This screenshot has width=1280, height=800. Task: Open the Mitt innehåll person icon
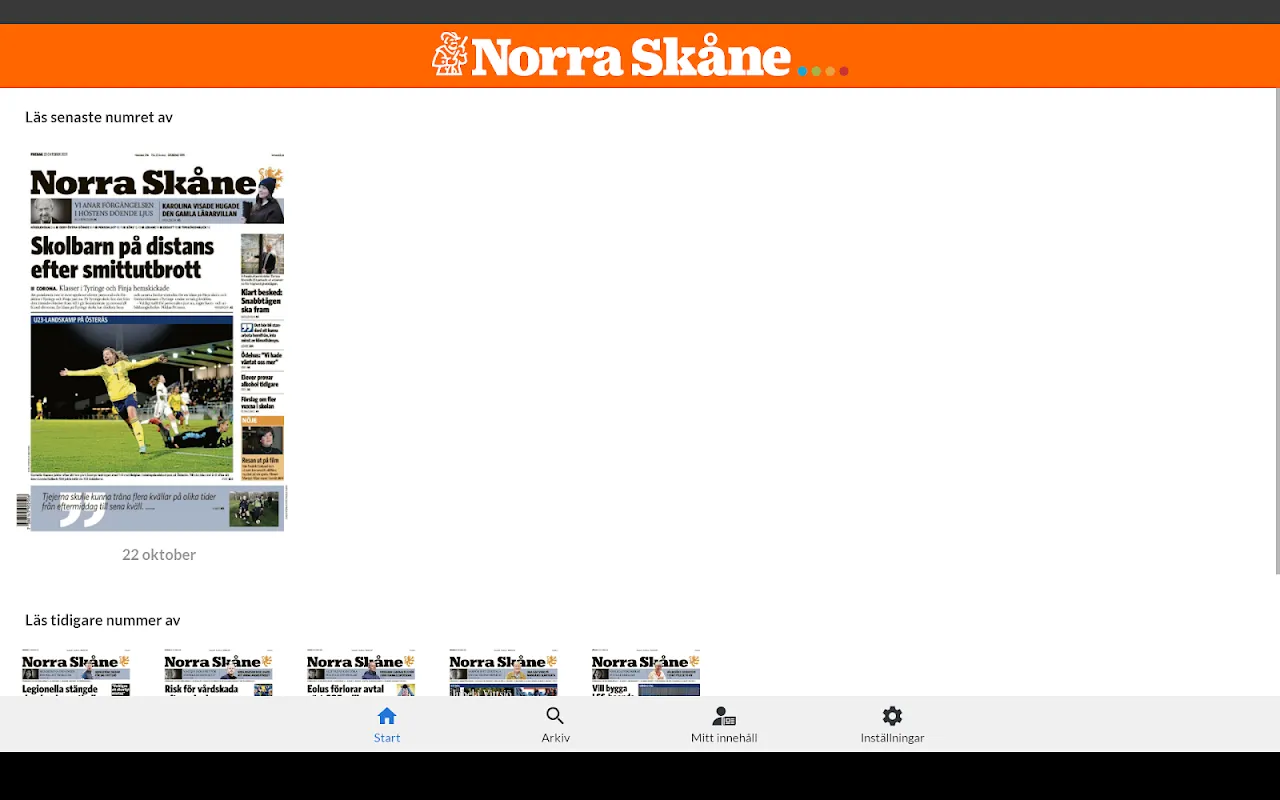[x=724, y=716]
